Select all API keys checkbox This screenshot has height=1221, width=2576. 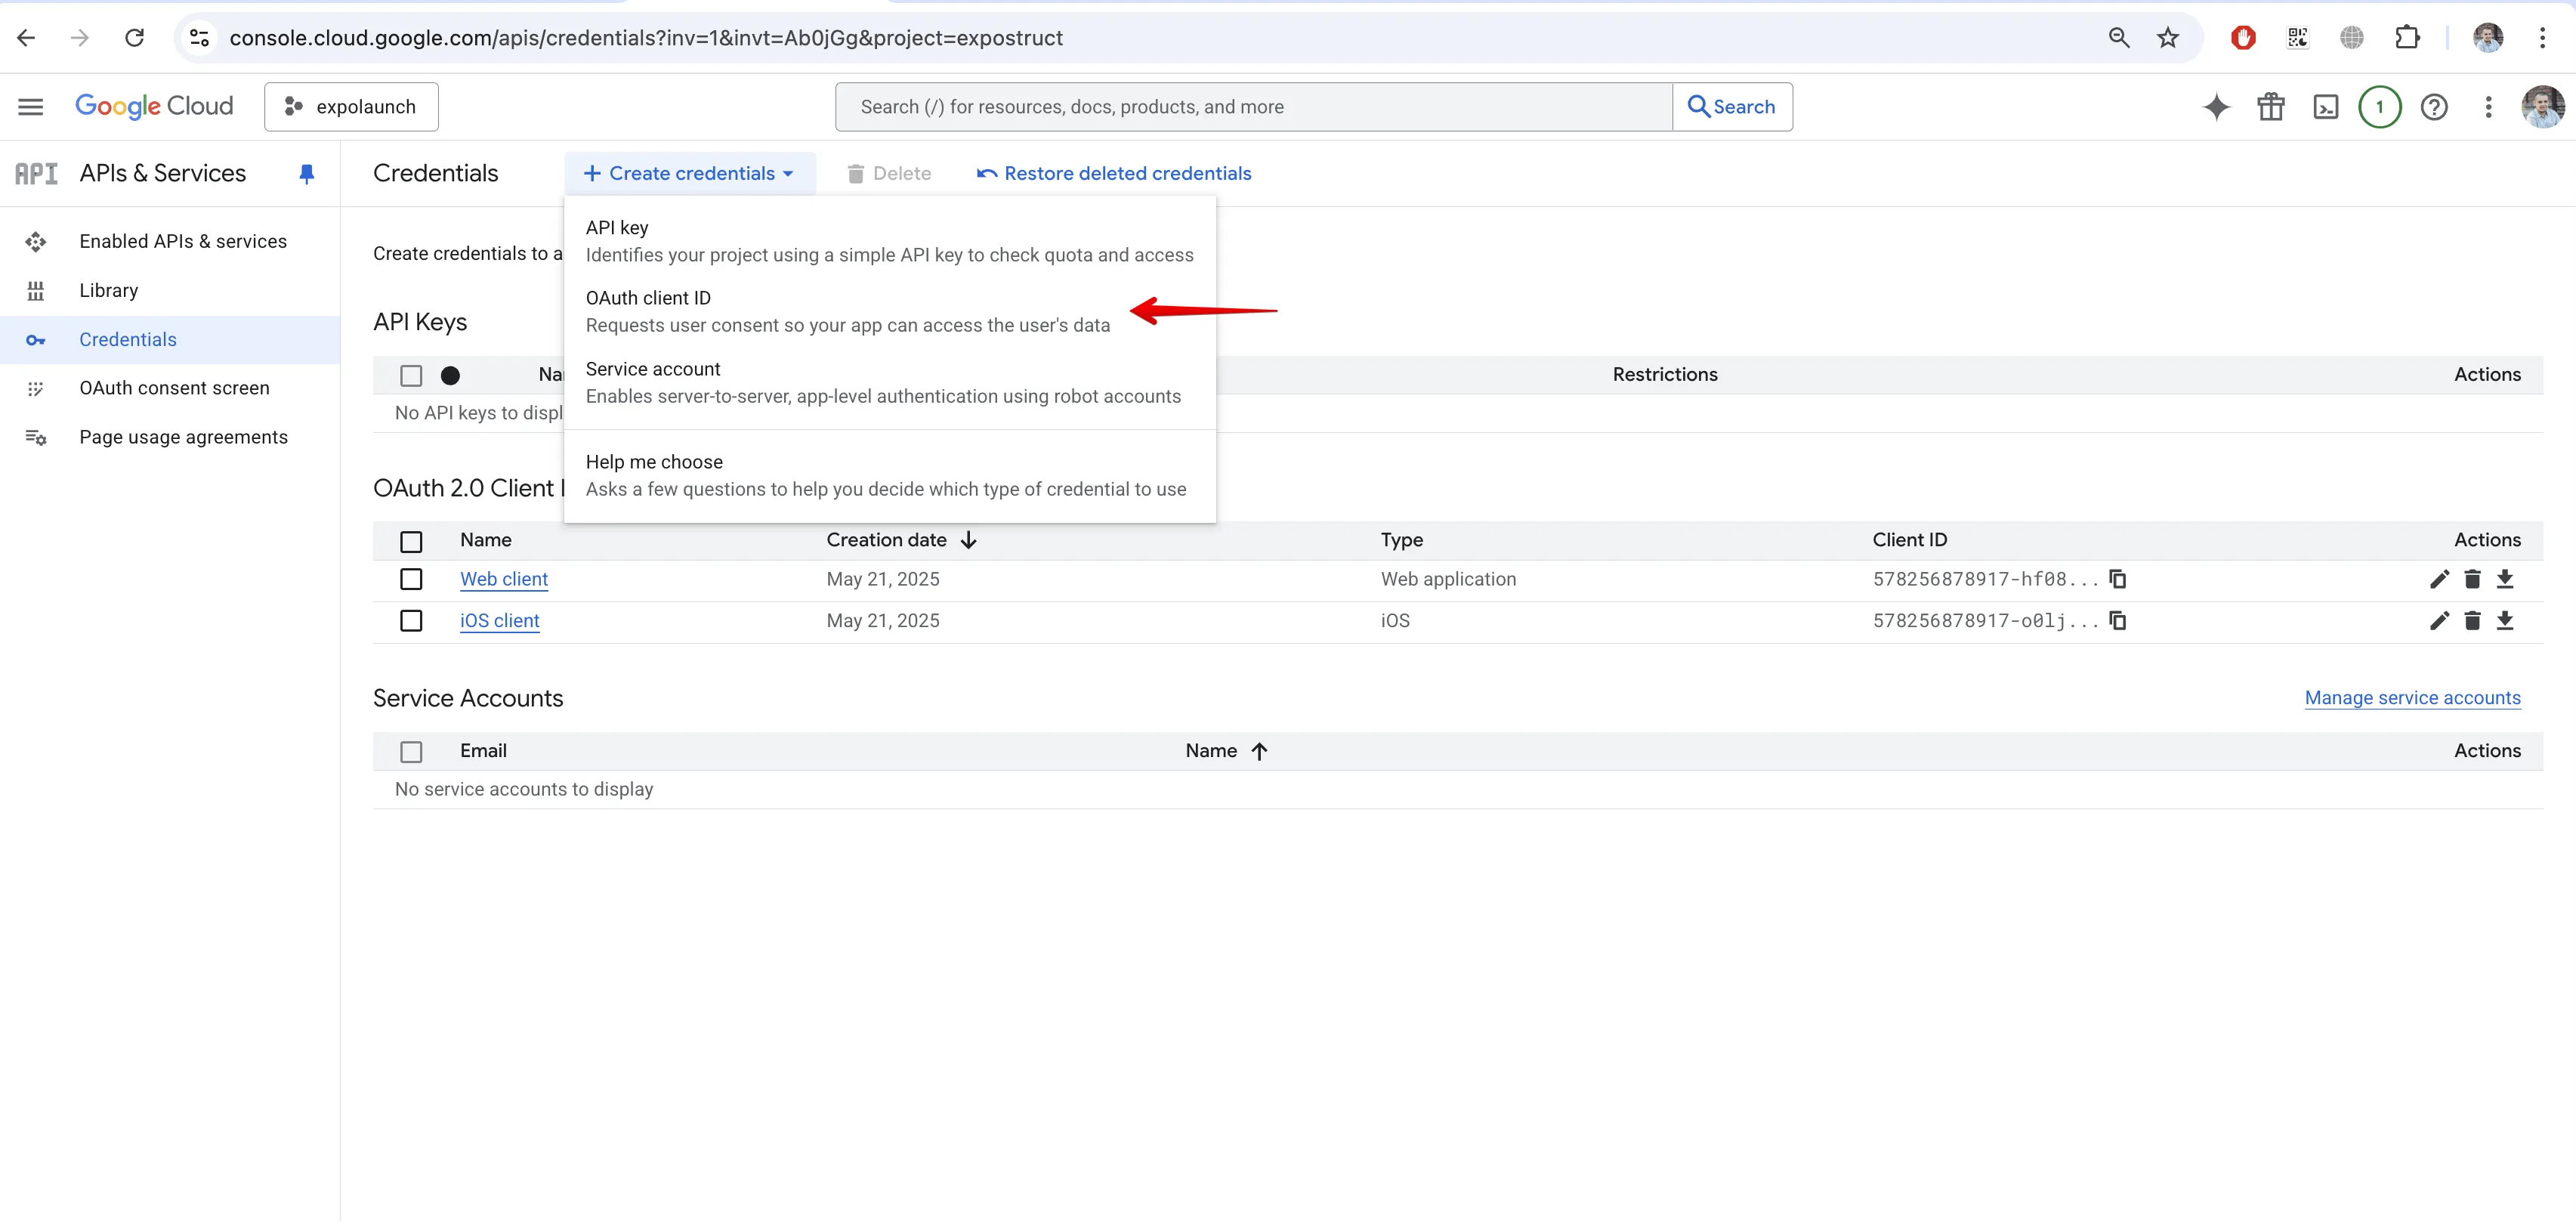point(411,376)
